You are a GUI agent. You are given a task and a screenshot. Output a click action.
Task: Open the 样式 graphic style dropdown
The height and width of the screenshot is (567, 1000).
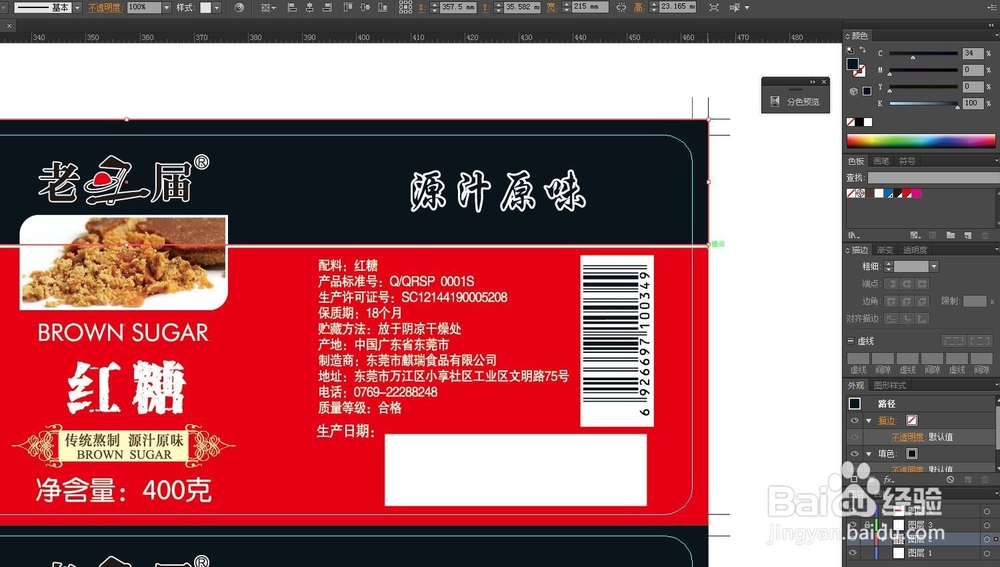[x=217, y=8]
